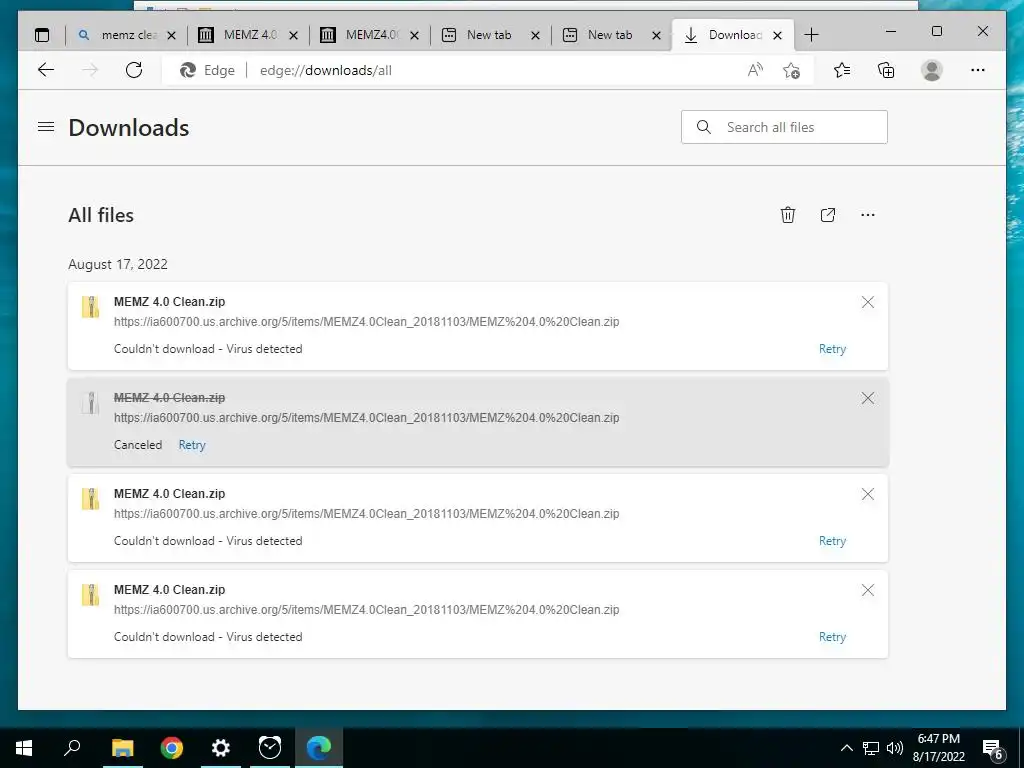
Task: Remove the first MEMZ 4.0 Clean.zip entry
Action: coord(867,302)
